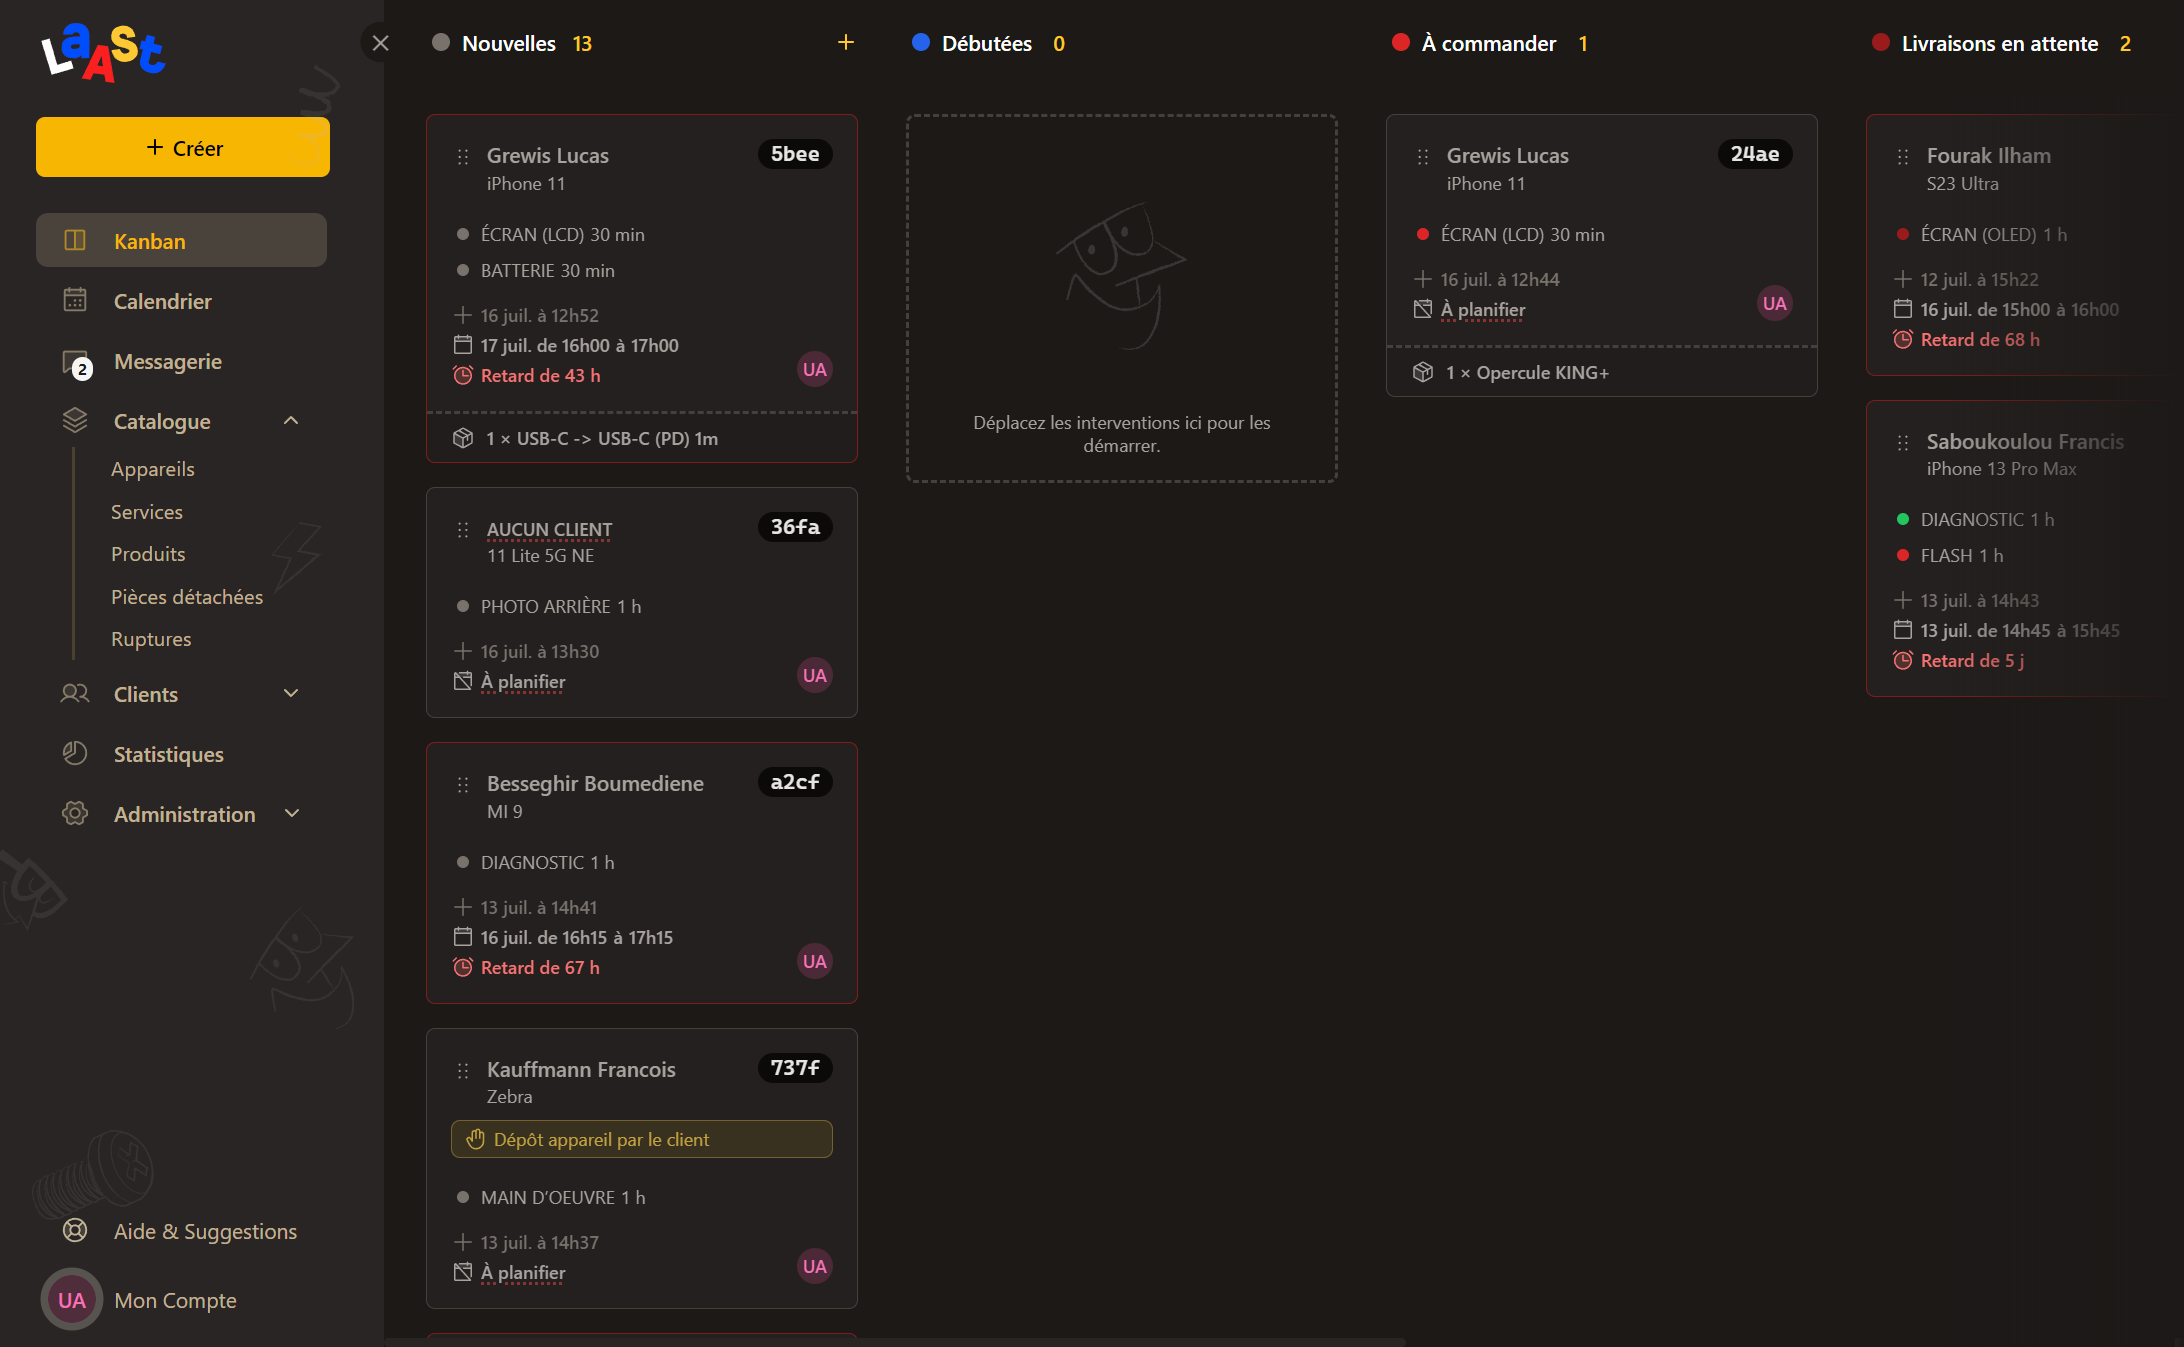Click the UA user avatar on Mon Compte
Image resolution: width=2184 pixels, height=1347 pixels.
click(72, 1297)
